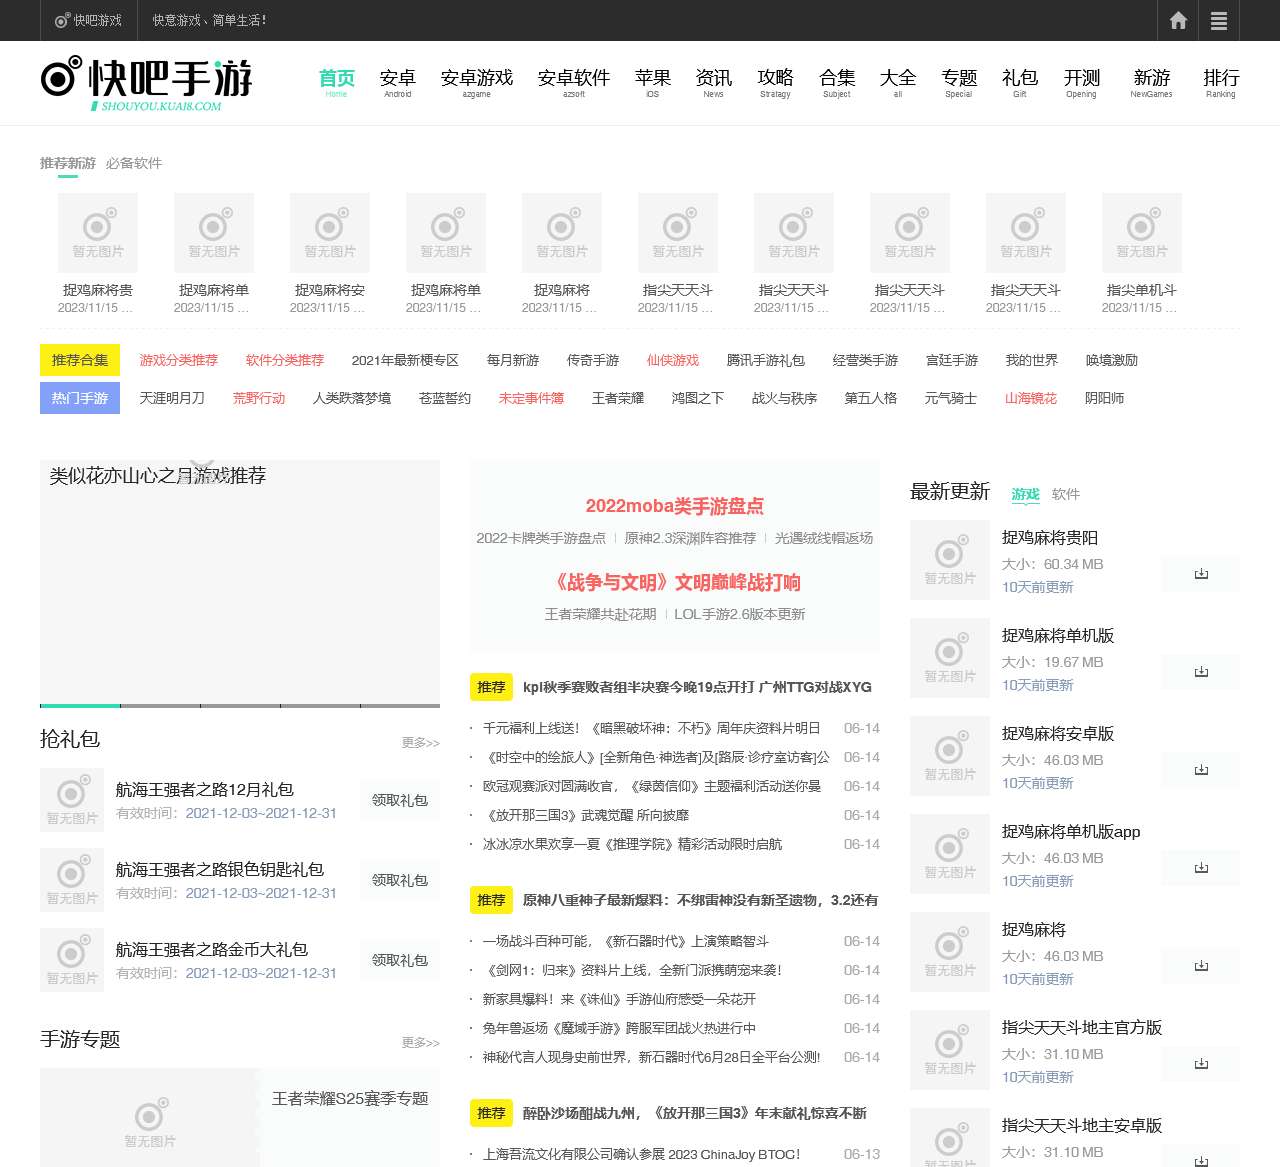Open the 攻略 Strategy menu item
This screenshot has width=1280, height=1167.
click(x=776, y=76)
